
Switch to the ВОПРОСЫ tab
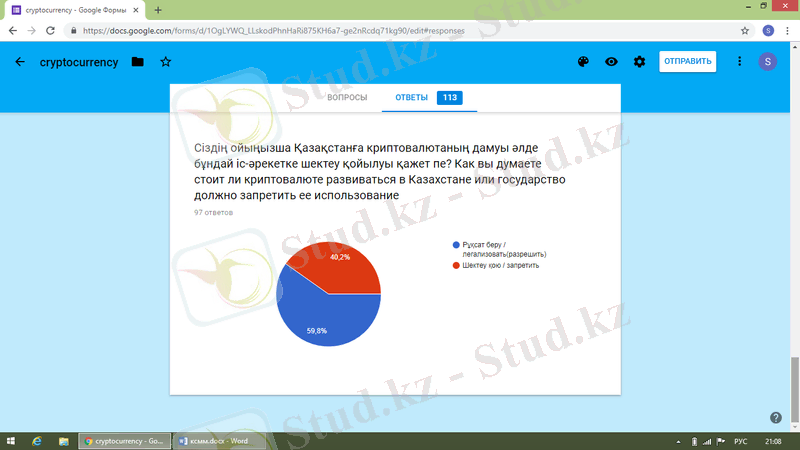tap(347, 97)
